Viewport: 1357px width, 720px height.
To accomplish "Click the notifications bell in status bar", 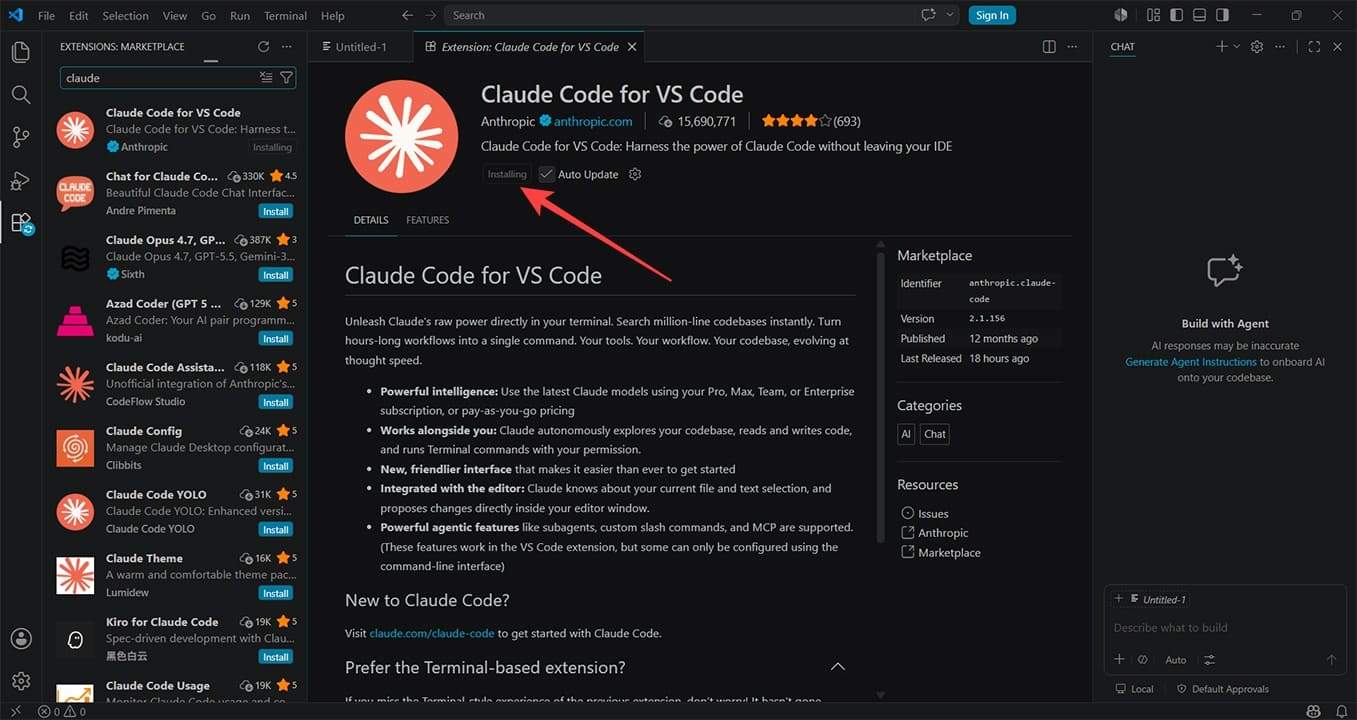I will (1341, 711).
